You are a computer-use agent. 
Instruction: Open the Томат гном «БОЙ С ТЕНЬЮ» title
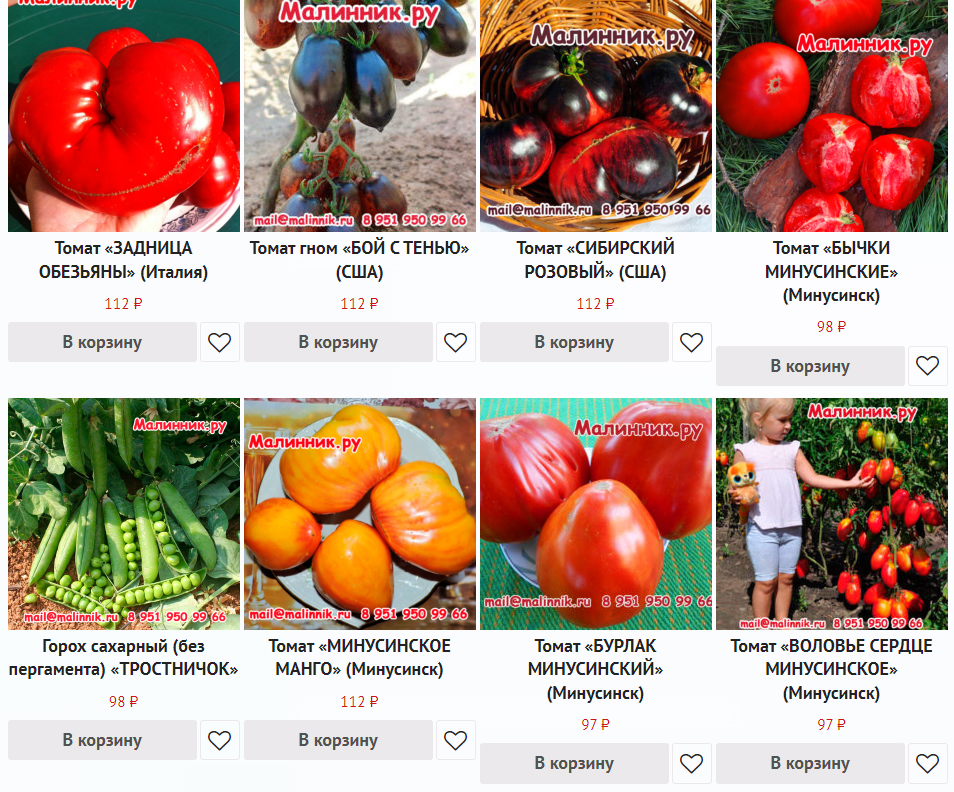tap(360, 260)
